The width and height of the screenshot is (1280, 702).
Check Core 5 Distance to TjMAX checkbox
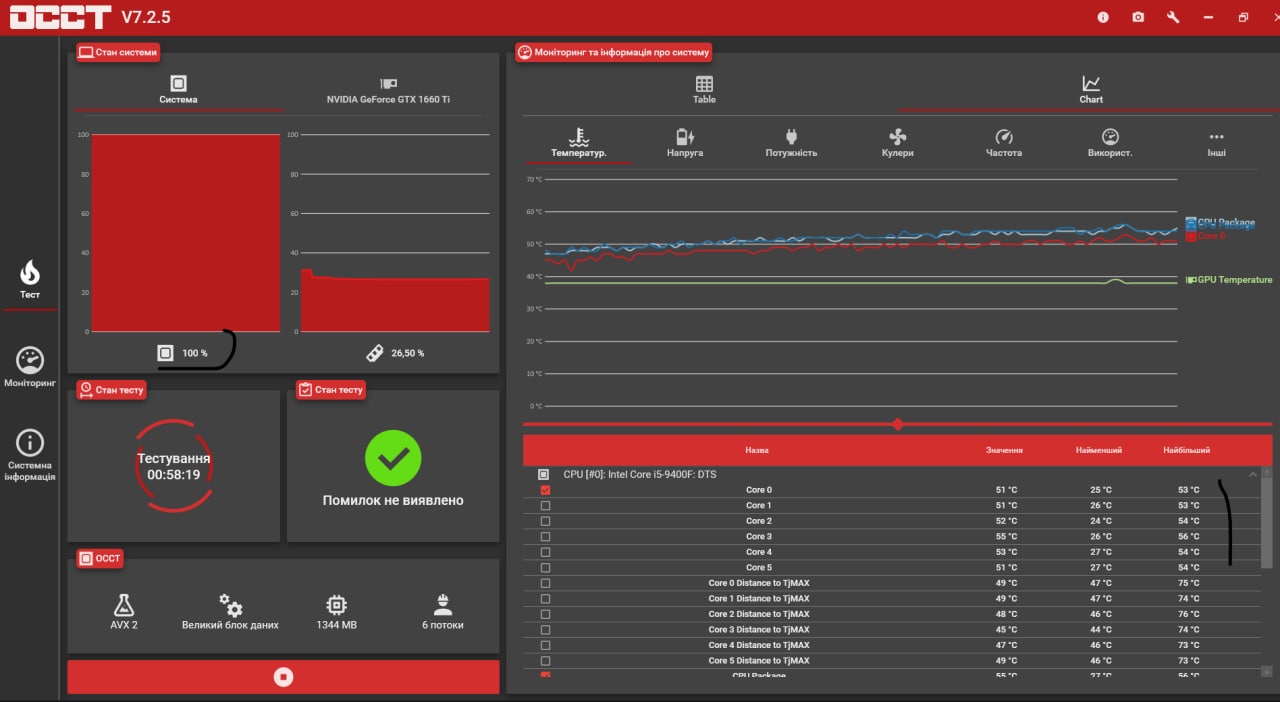tap(545, 661)
